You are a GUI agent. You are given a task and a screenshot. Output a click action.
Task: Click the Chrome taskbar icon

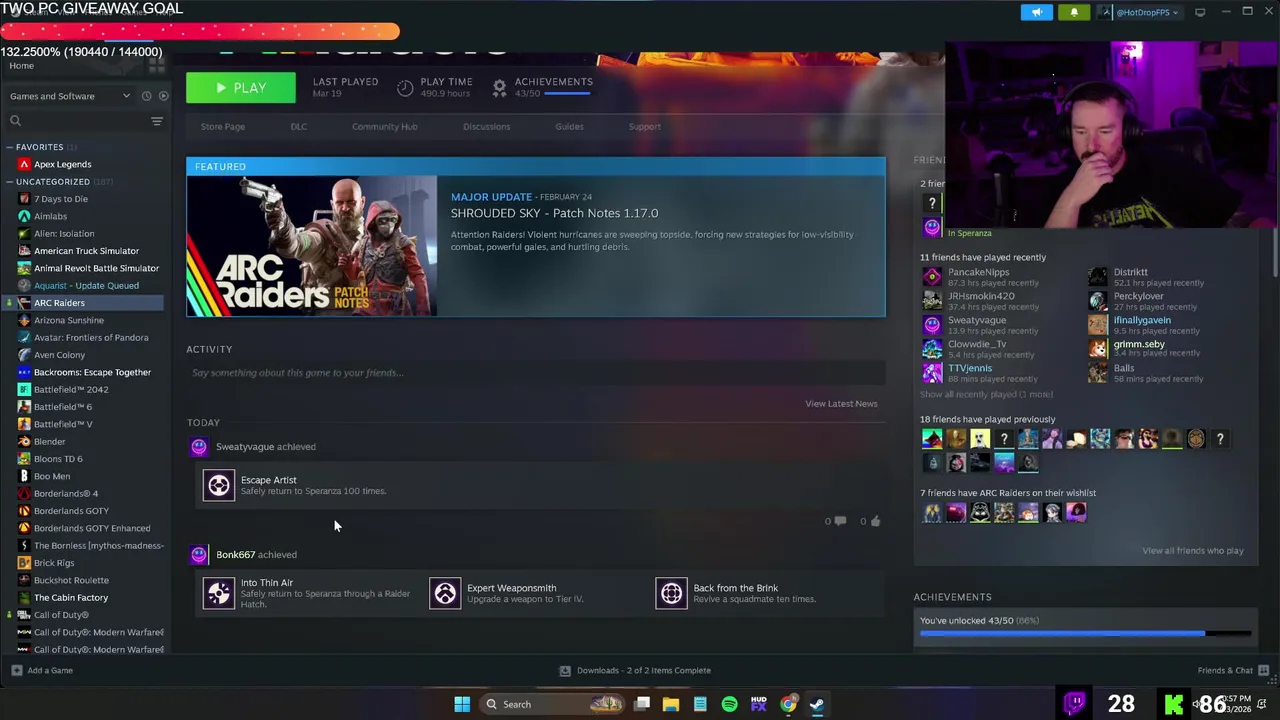tap(788, 704)
